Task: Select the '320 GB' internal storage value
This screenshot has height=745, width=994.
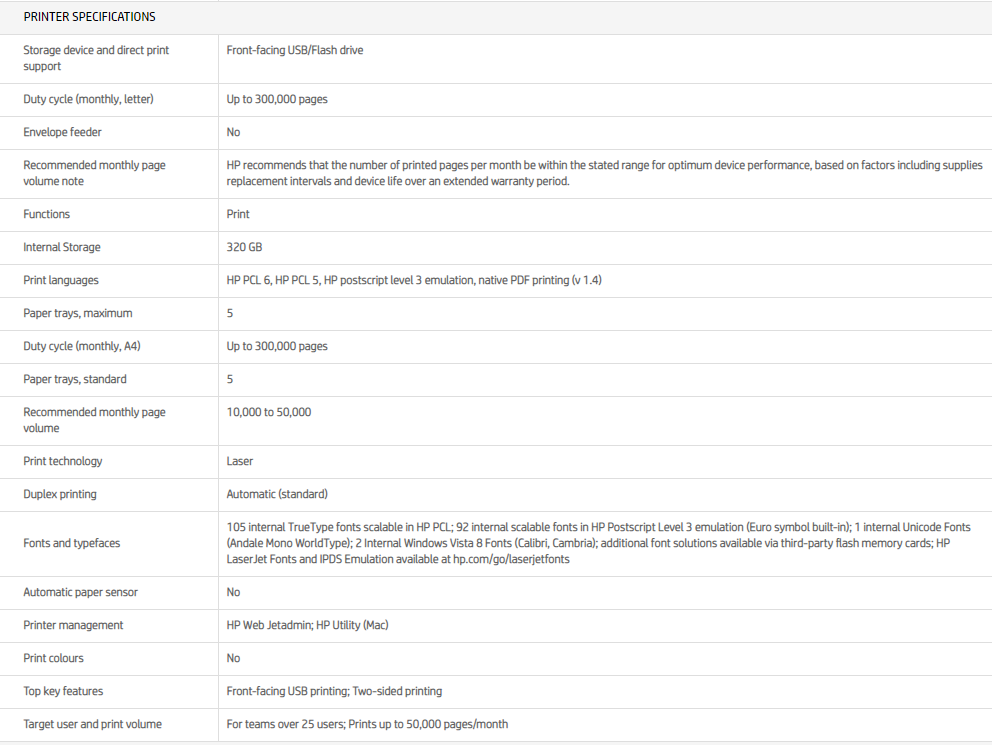Action: coord(244,247)
